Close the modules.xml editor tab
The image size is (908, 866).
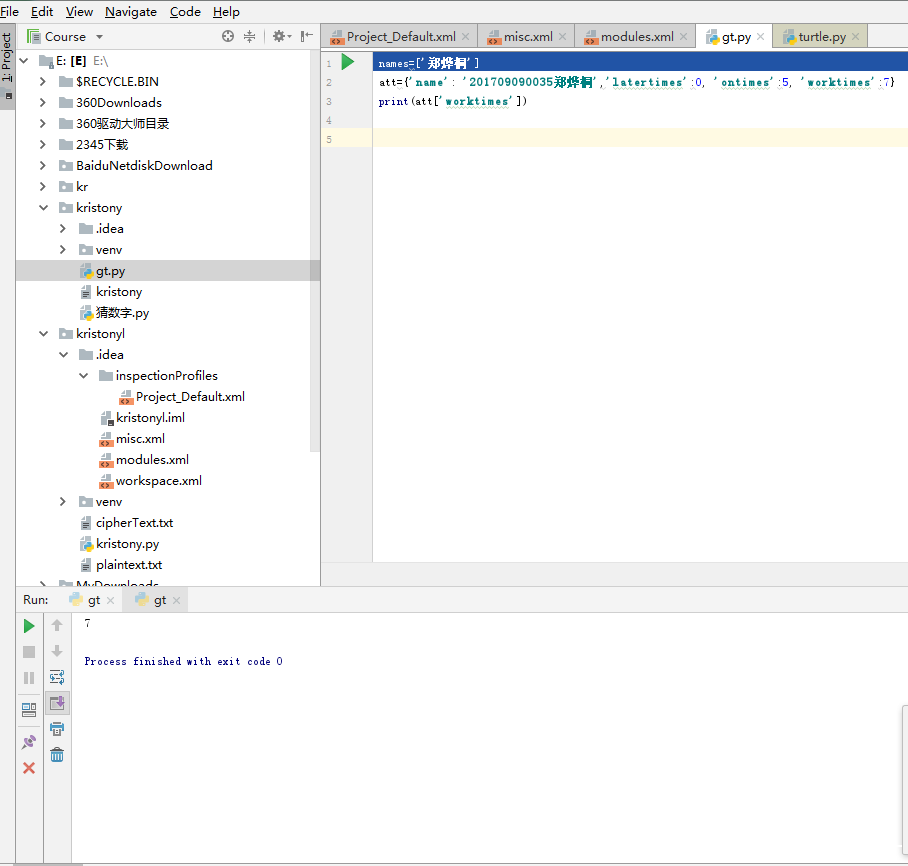pyautogui.click(x=684, y=37)
